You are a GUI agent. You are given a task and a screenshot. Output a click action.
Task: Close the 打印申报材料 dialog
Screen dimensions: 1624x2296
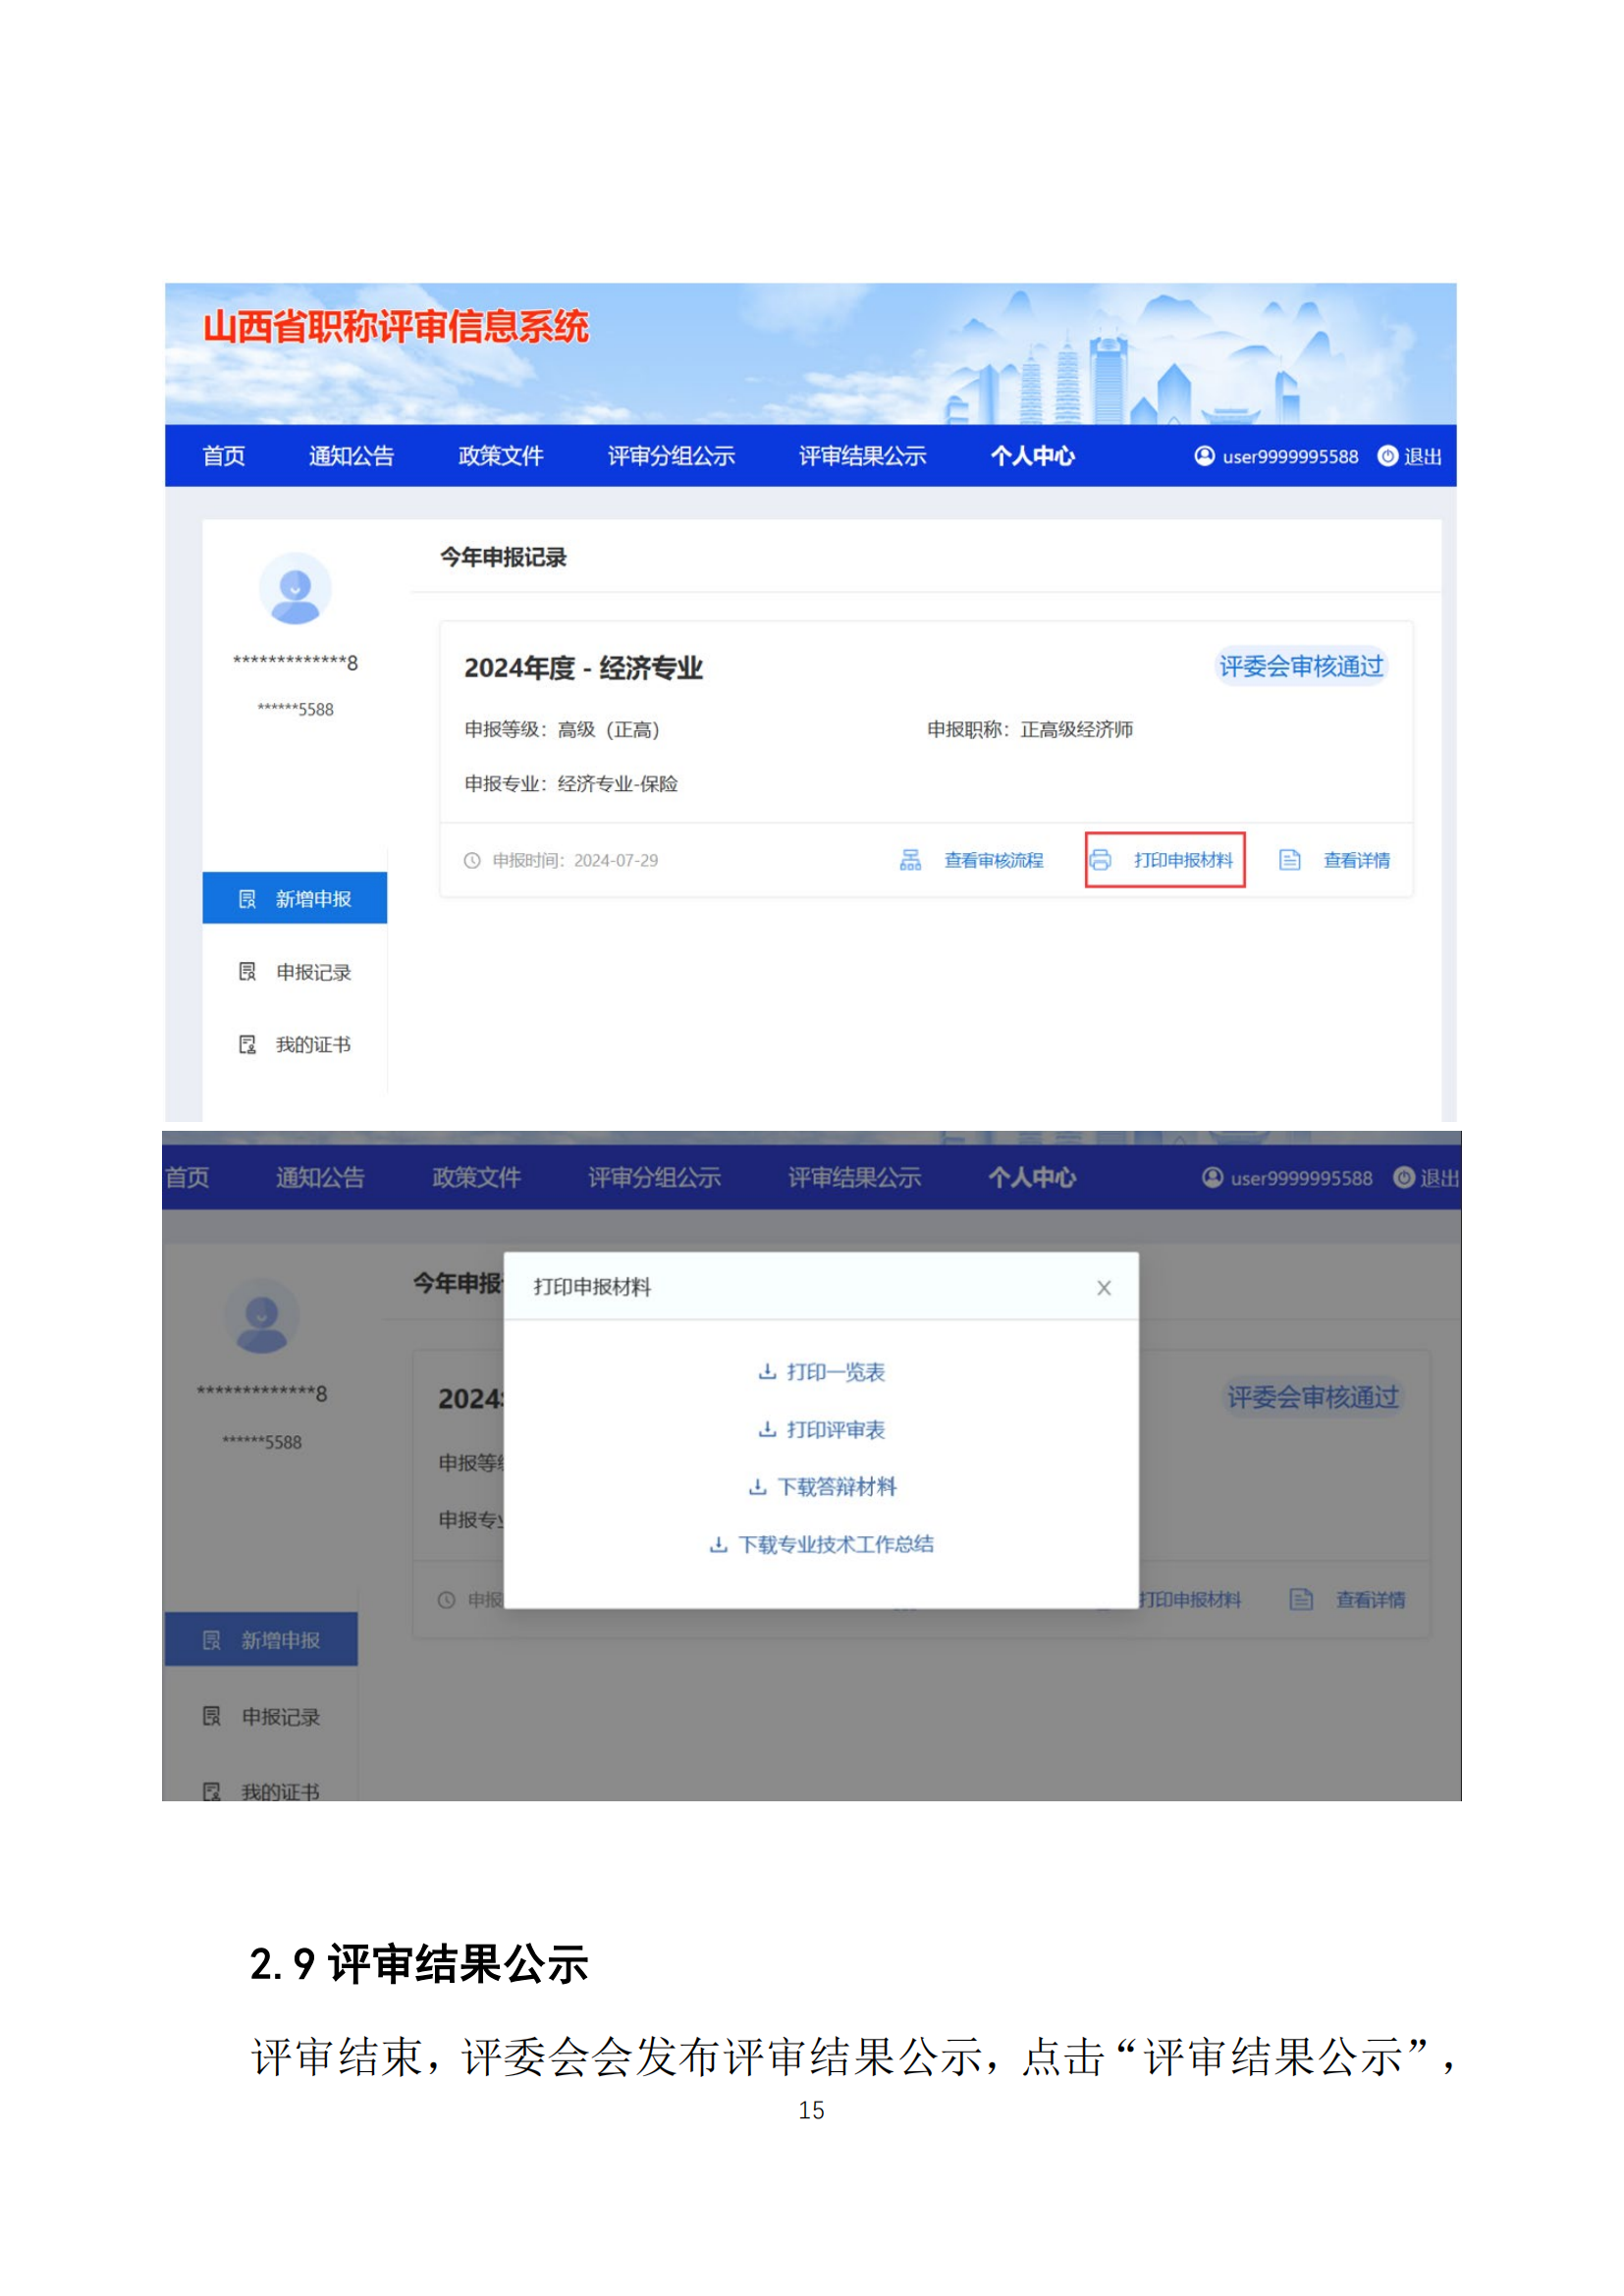pyautogui.click(x=1104, y=1288)
